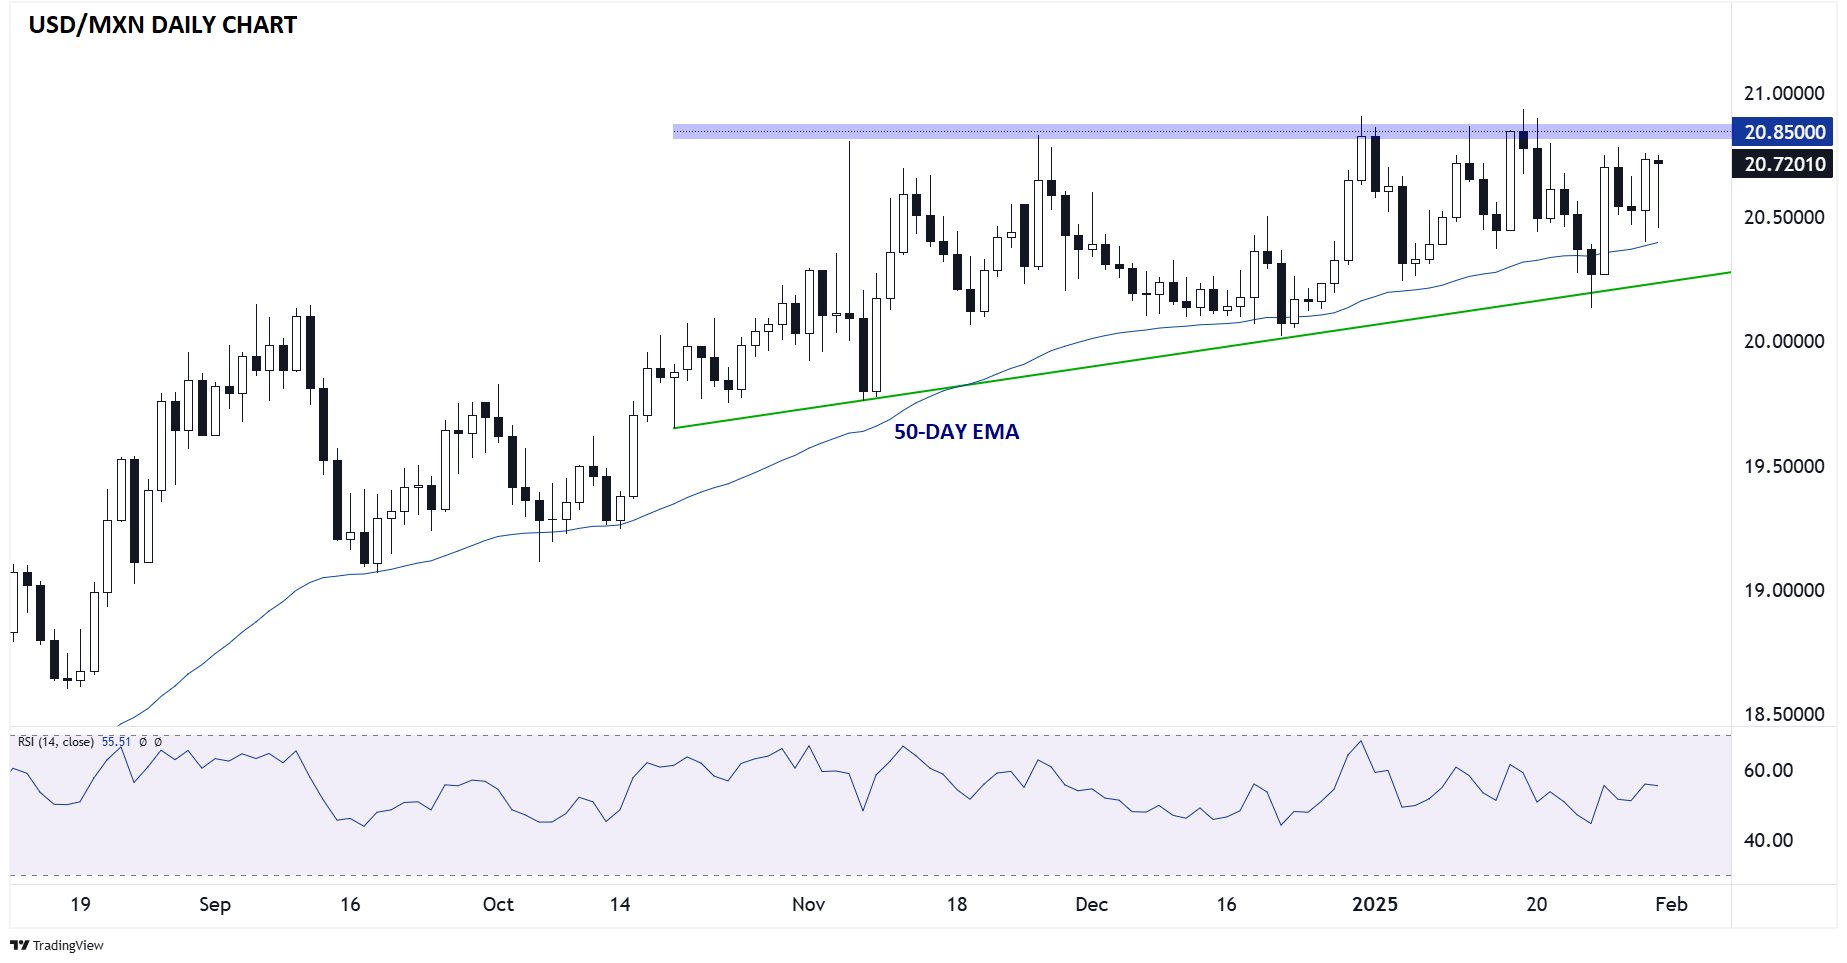Click the blue horizontal resistance zone
Image resolution: width=1847 pixels, height=963 pixels.
pos(1202,131)
